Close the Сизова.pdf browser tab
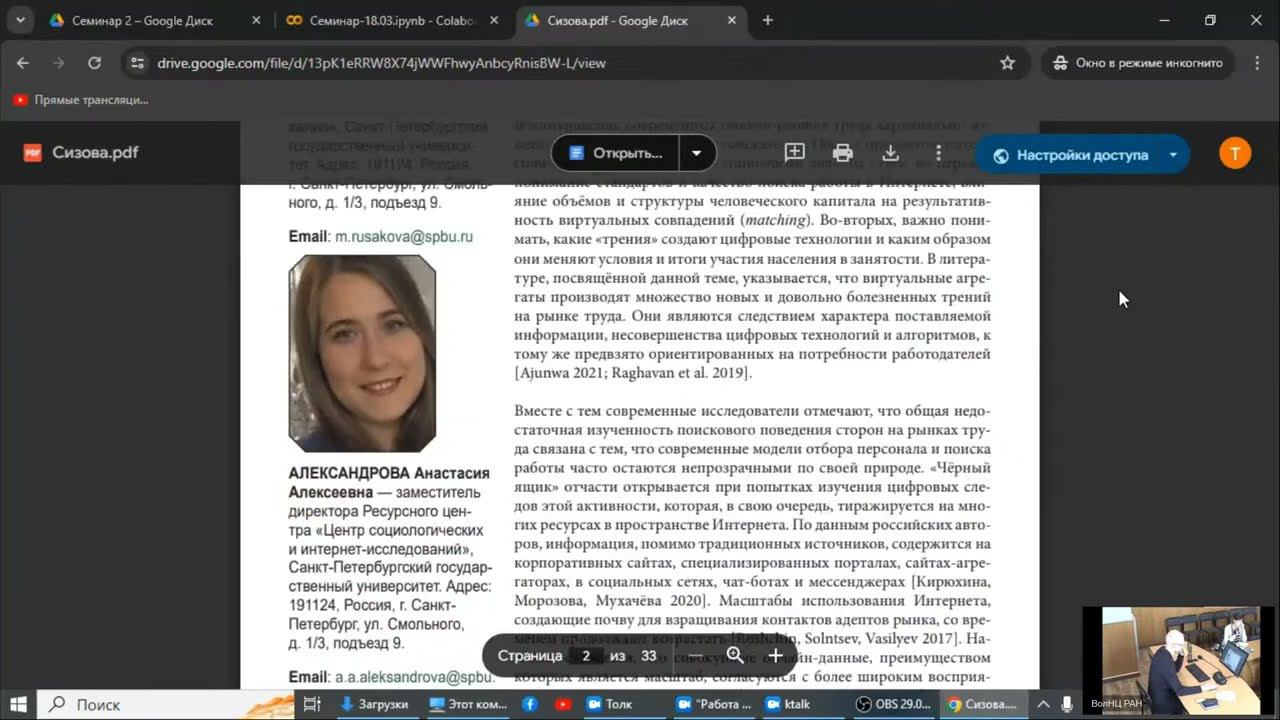The image size is (1280, 720). [732, 20]
